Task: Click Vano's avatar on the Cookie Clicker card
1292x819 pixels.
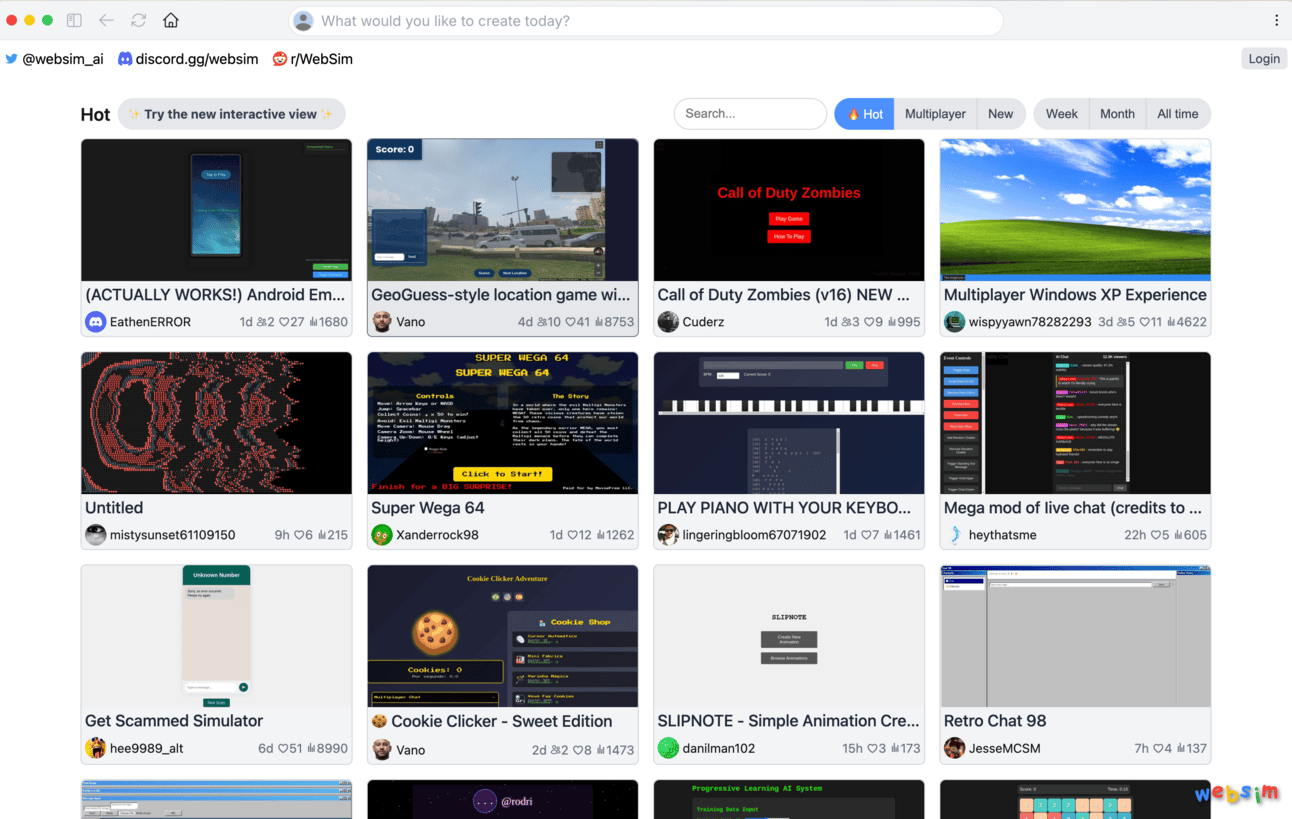Action: coord(382,749)
